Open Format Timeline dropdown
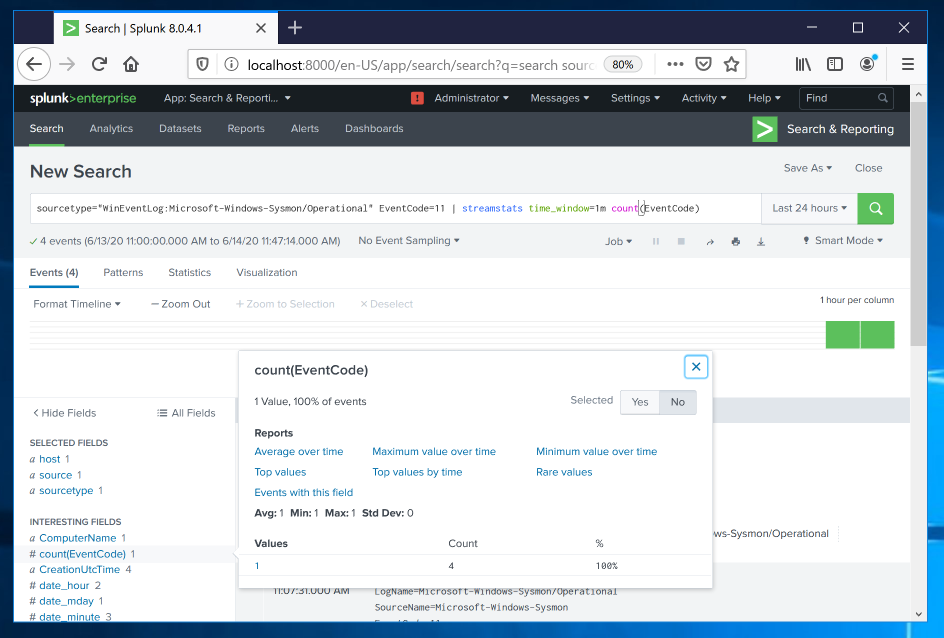 pos(77,304)
